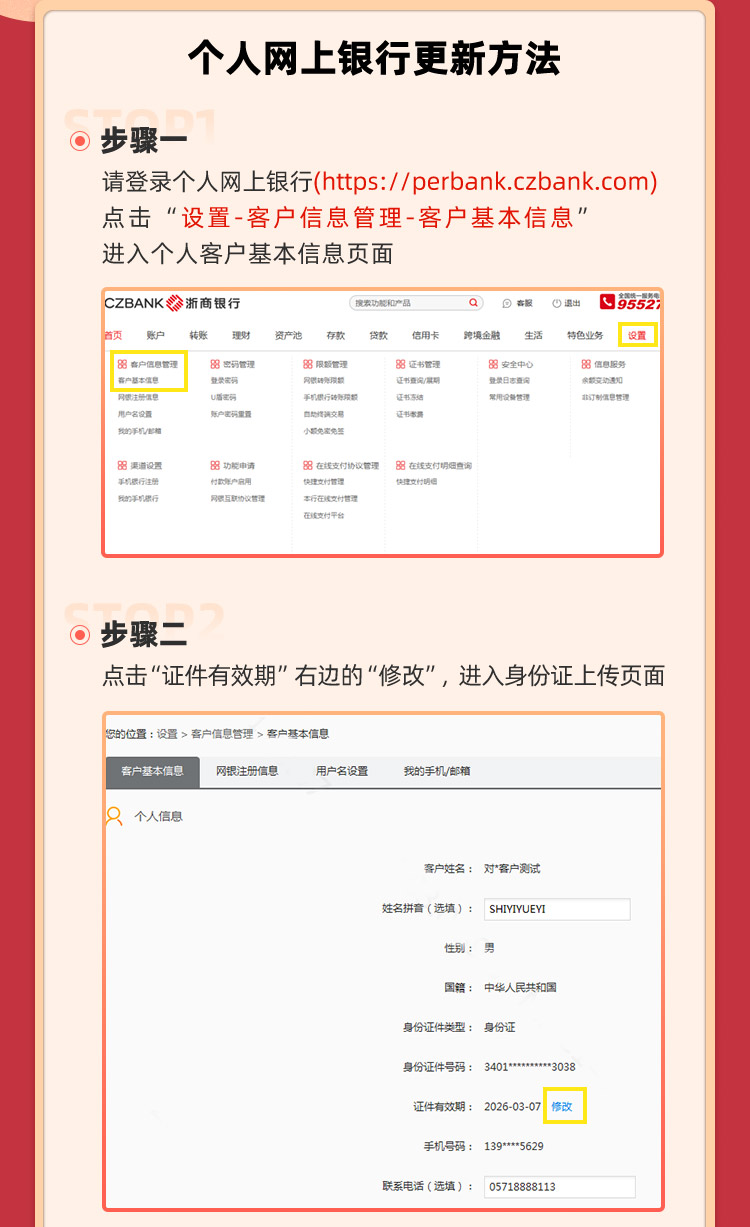This screenshot has width=750, height=1227.
Task: Click the search magnifier icon in CZBANK header
Action: (473, 303)
